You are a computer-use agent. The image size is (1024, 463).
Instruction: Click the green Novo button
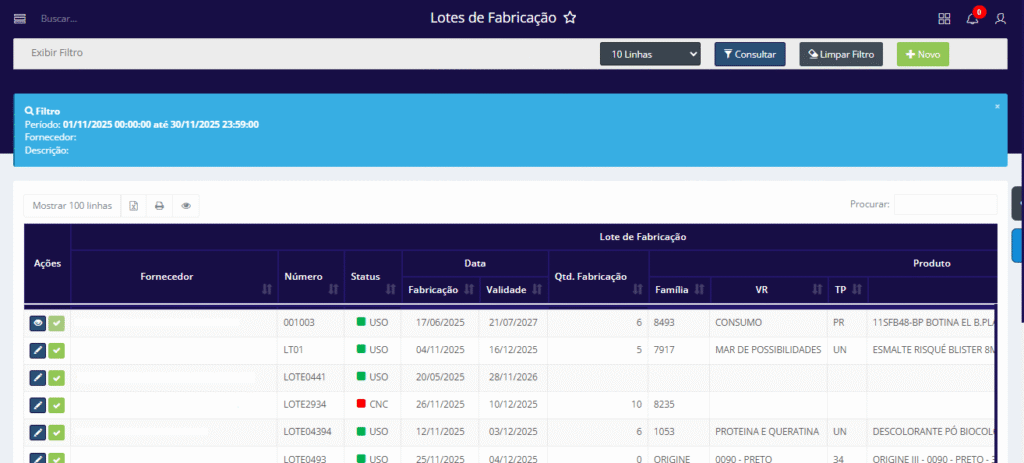coord(922,54)
